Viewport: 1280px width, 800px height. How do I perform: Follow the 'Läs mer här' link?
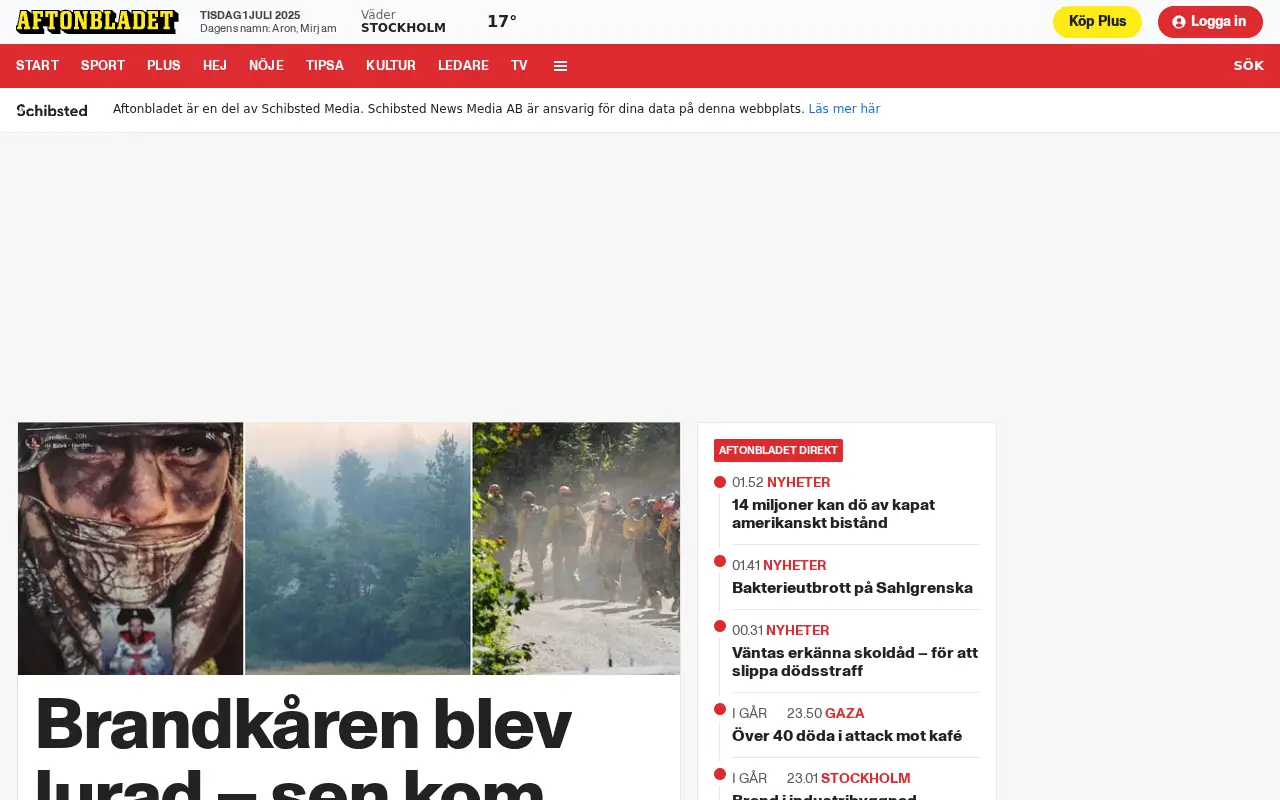pyautogui.click(x=844, y=109)
